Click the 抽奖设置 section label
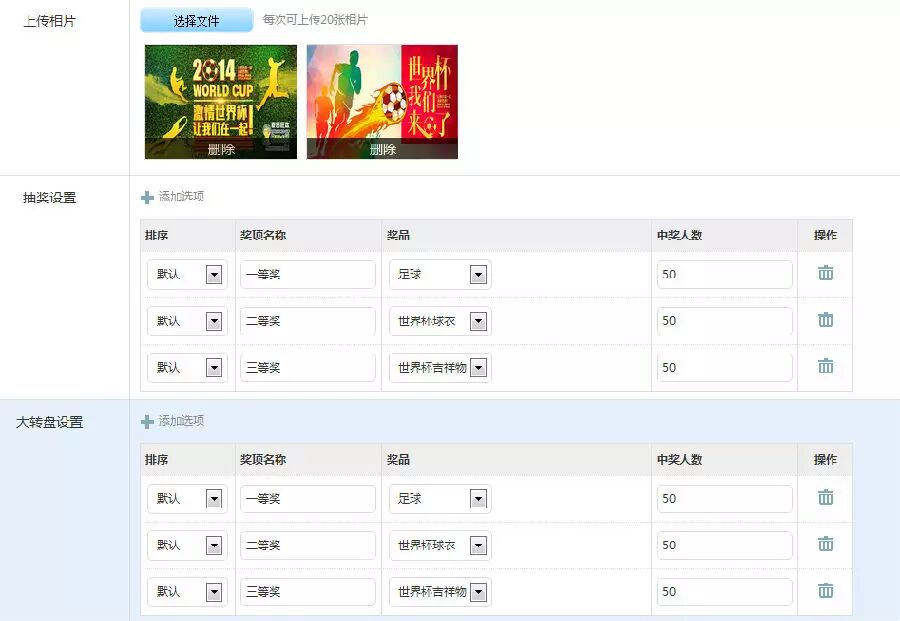 (49, 197)
